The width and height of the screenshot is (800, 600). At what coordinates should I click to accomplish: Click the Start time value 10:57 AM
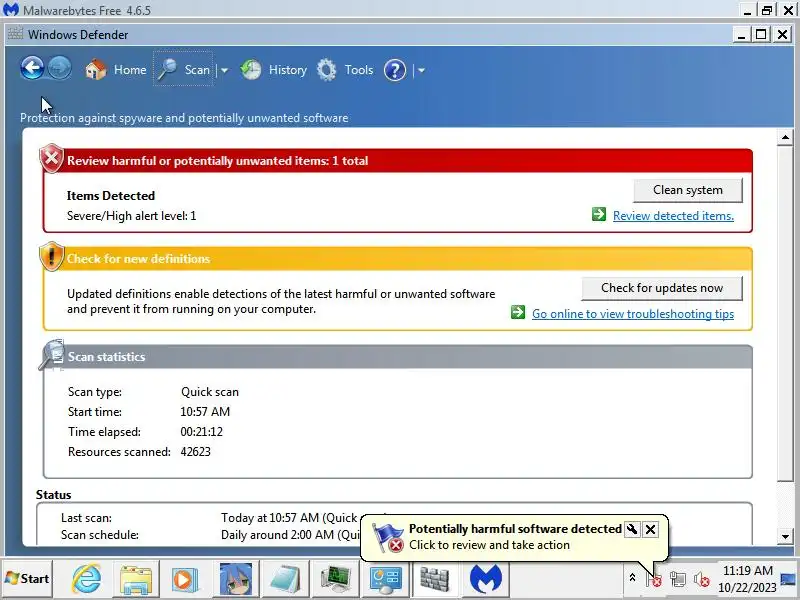[205, 412]
